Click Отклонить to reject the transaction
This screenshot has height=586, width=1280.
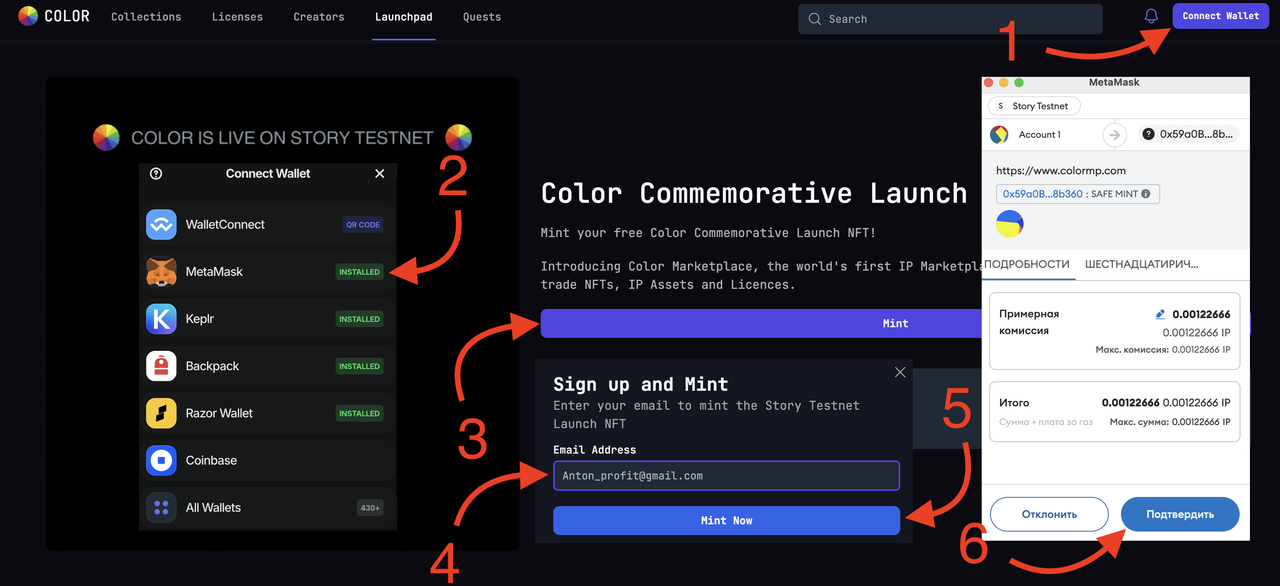coord(1049,514)
